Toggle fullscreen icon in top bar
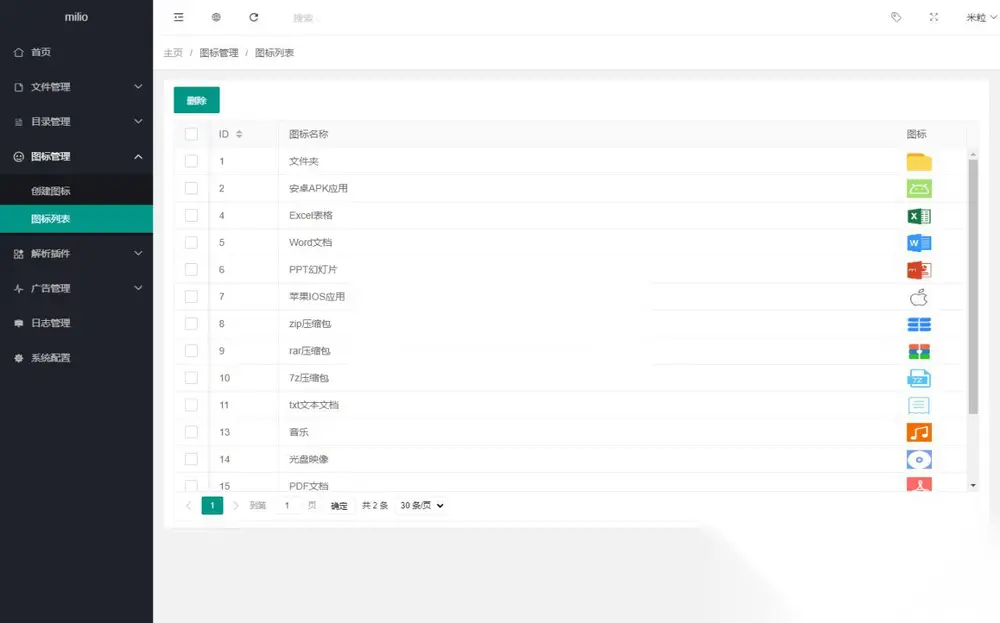 (x=934, y=17)
